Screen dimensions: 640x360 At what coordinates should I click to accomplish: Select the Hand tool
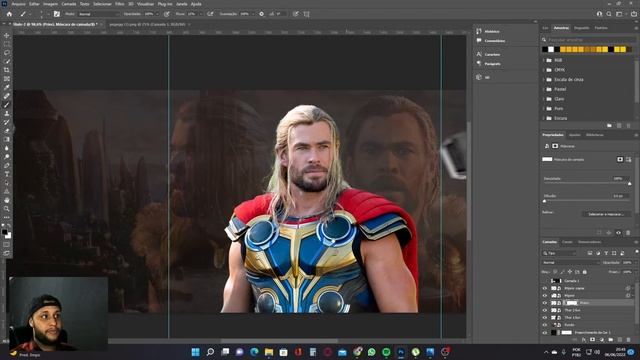[7, 200]
